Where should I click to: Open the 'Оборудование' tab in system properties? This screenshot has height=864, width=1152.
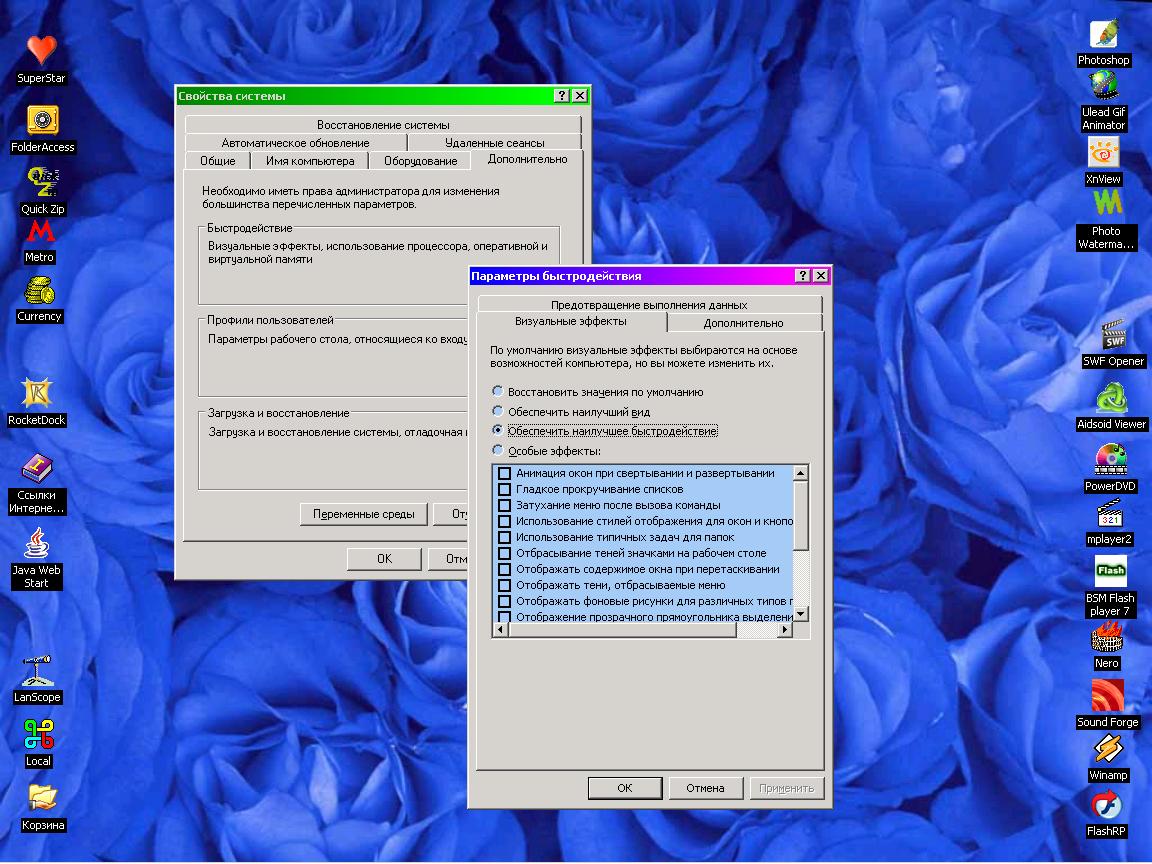tap(420, 161)
